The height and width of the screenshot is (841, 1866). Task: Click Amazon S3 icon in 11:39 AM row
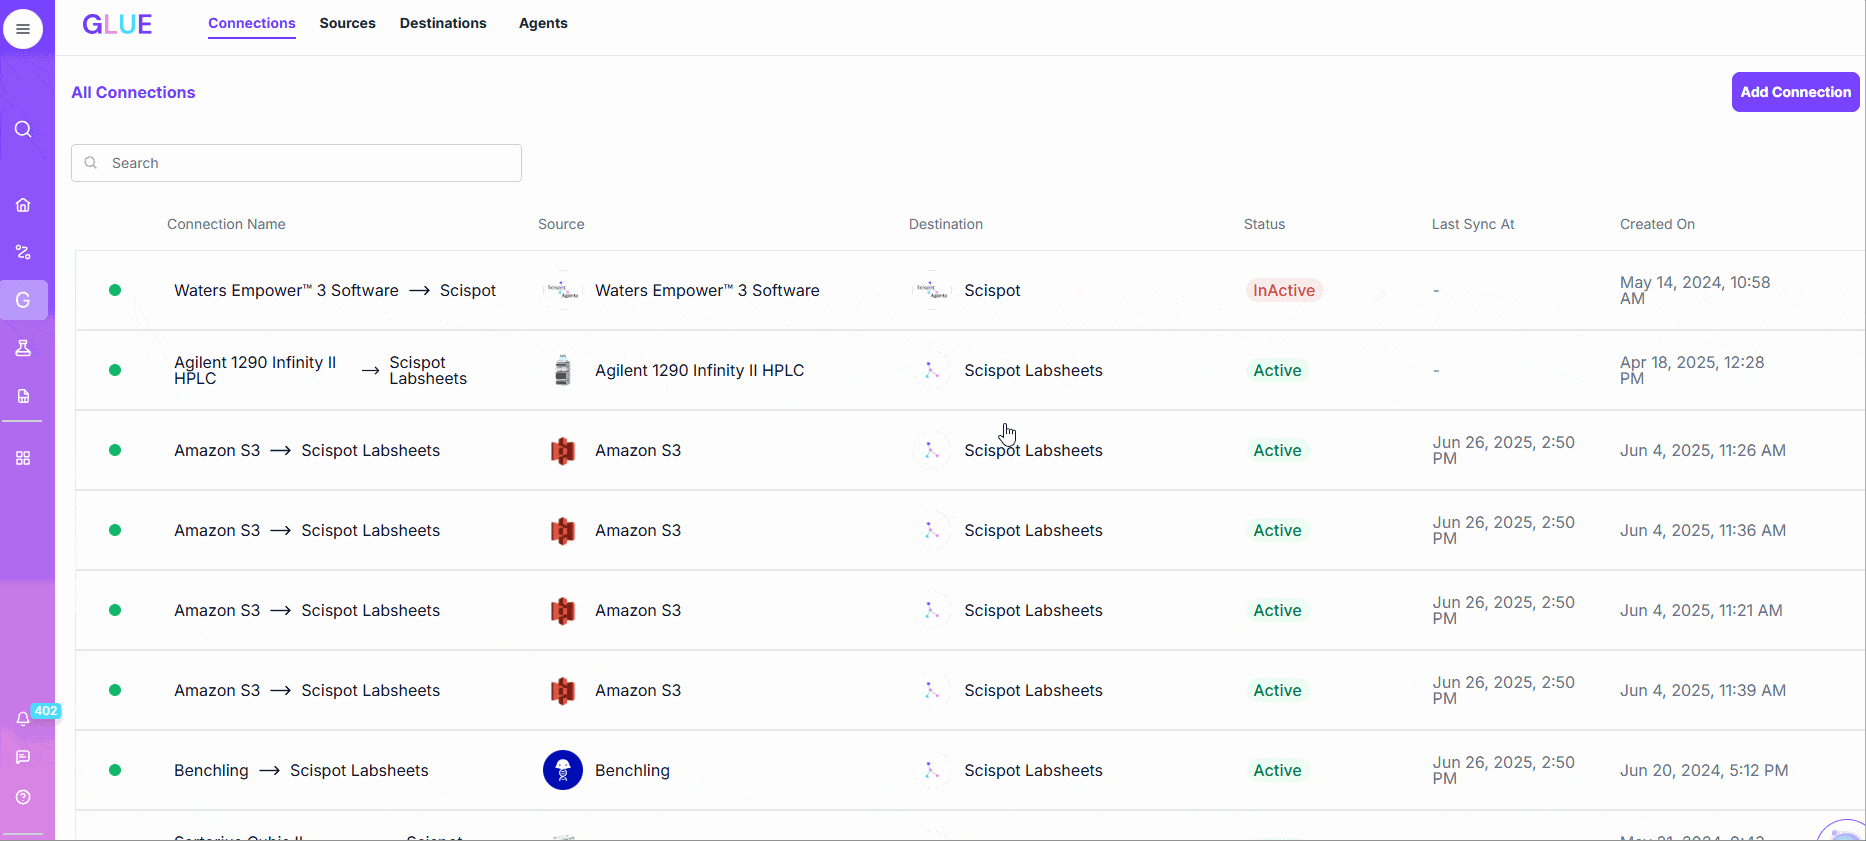click(x=563, y=690)
